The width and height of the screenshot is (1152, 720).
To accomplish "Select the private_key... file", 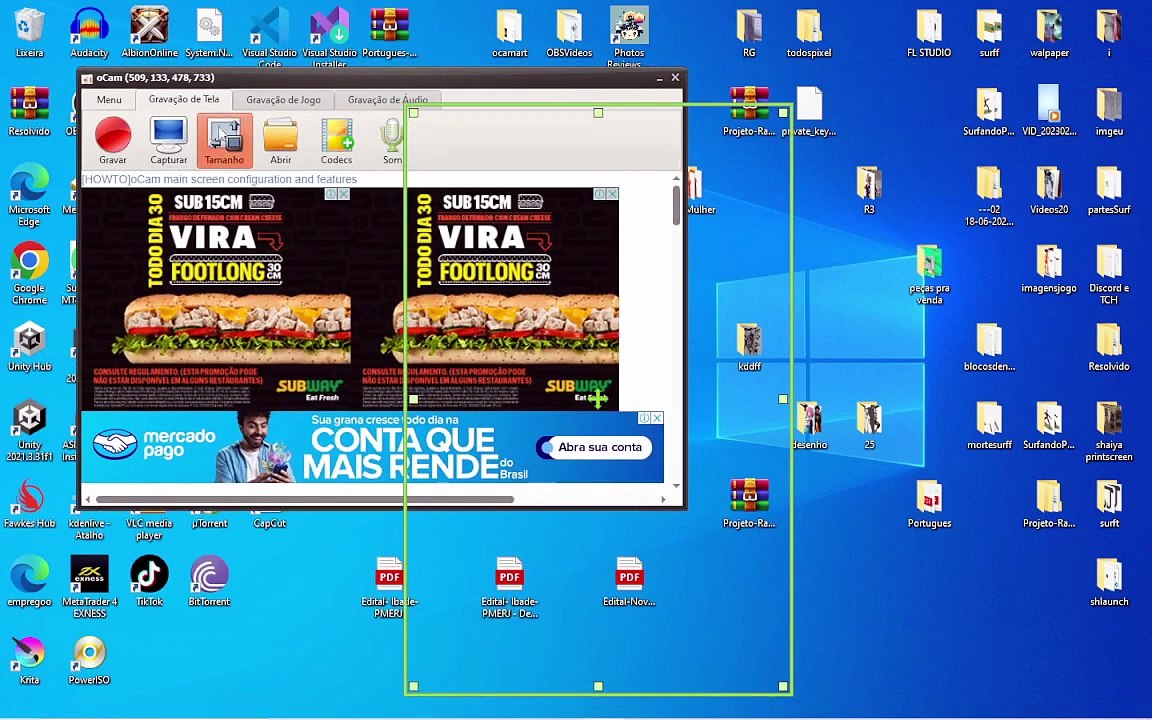I will pyautogui.click(x=809, y=111).
